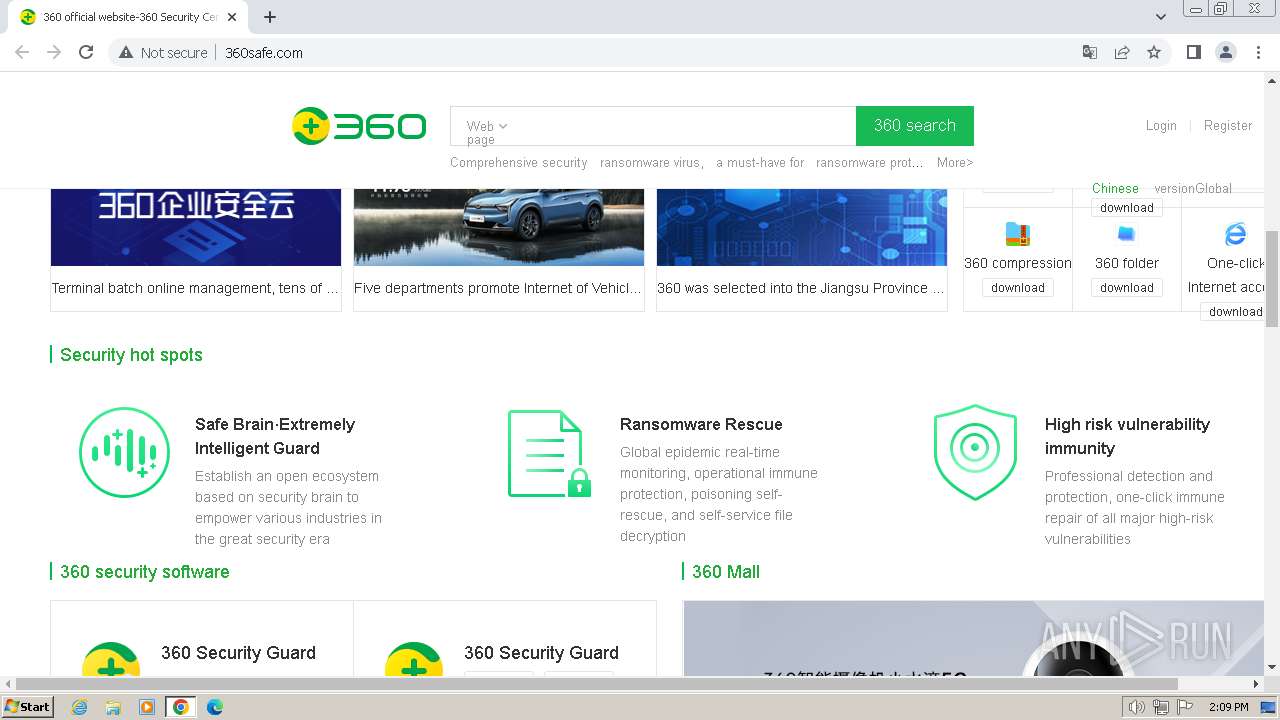The width and height of the screenshot is (1280, 720).
Task: Click the 360 folder icon
Action: pos(1126,234)
